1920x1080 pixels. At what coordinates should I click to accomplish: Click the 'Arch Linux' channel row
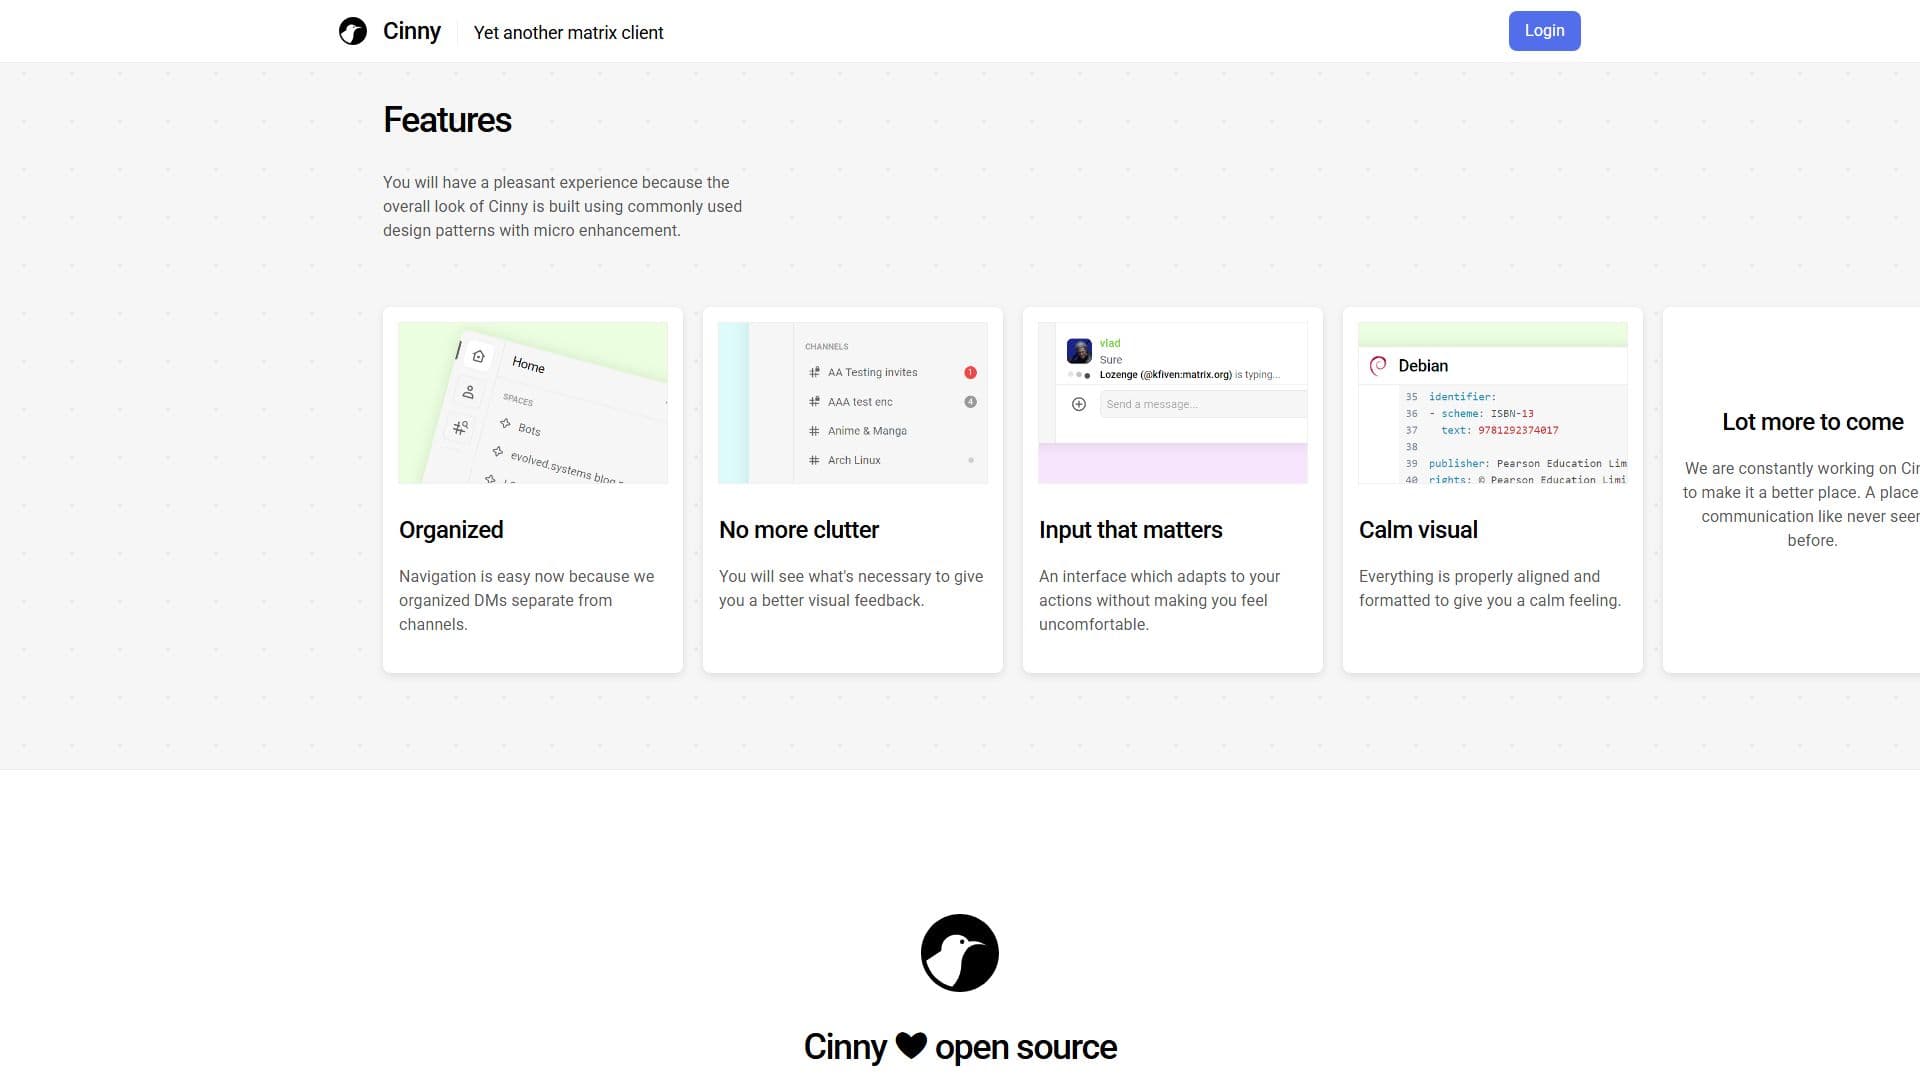[x=891, y=460]
